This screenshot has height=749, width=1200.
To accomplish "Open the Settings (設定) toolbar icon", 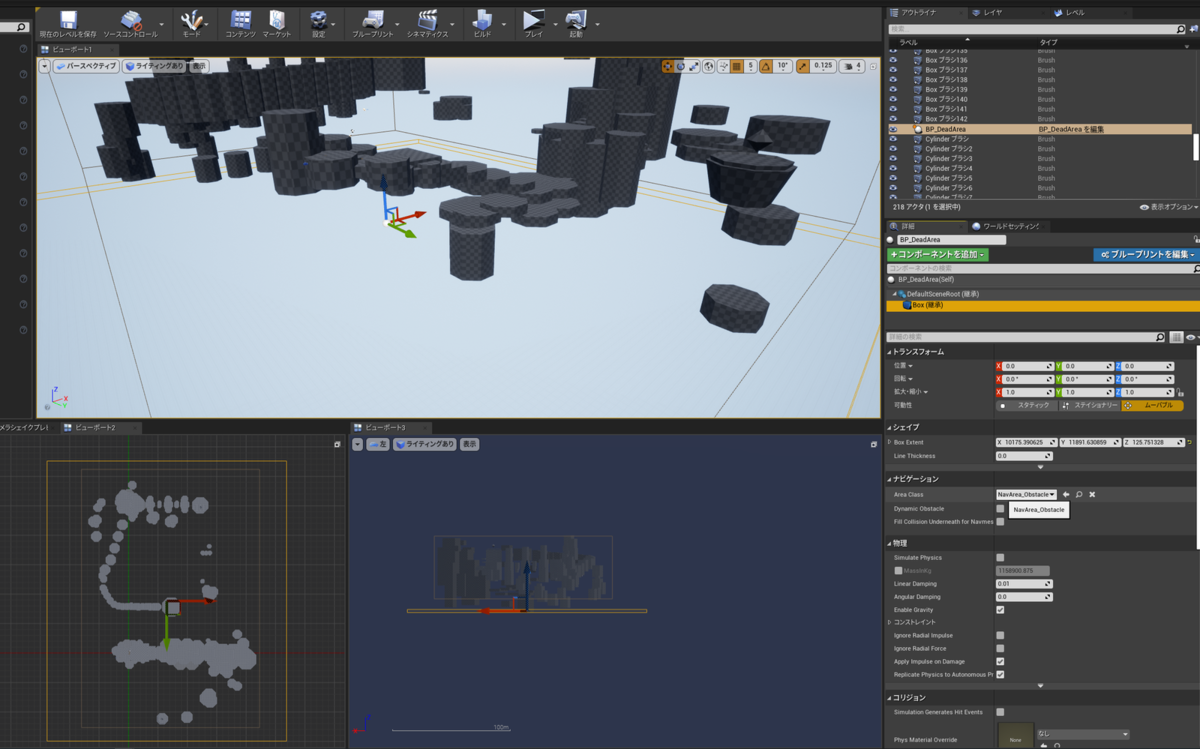I will [x=318, y=20].
